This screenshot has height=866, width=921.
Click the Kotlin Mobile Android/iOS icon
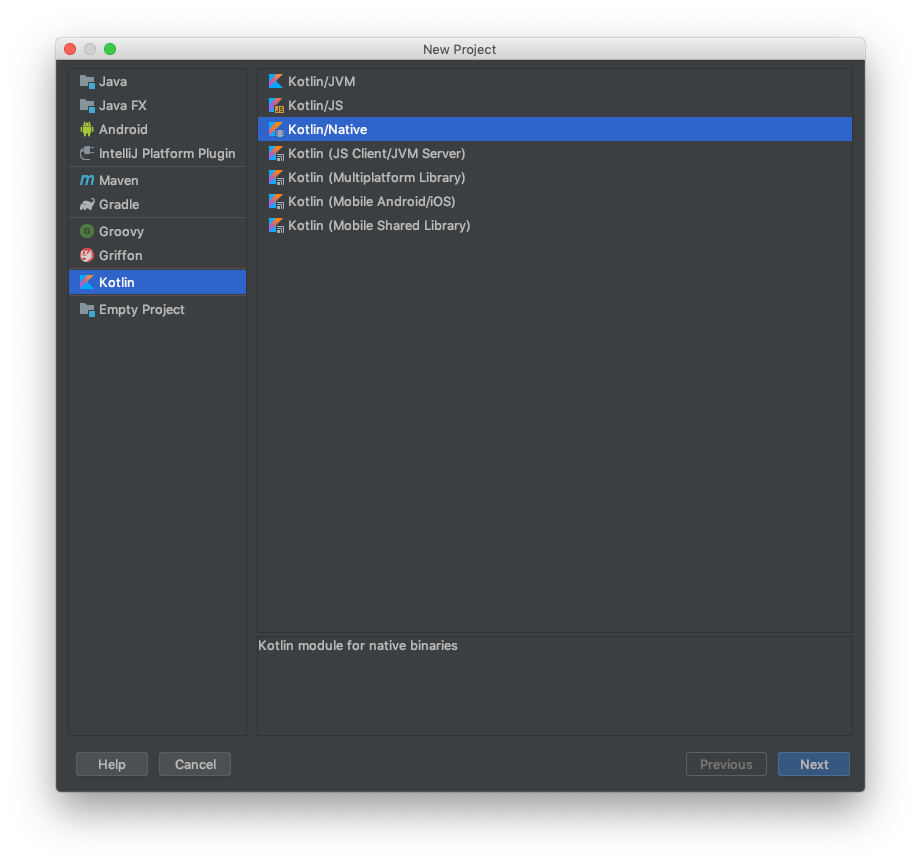pos(276,202)
